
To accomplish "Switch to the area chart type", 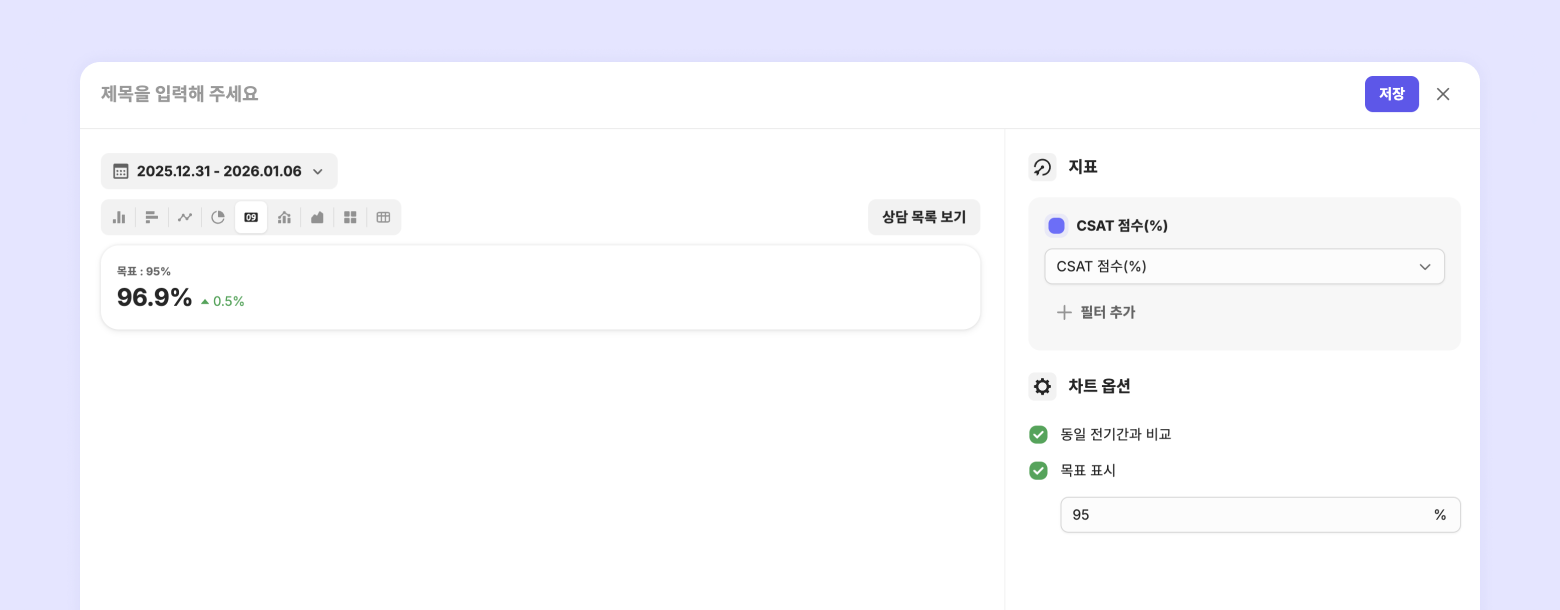I will [317, 217].
